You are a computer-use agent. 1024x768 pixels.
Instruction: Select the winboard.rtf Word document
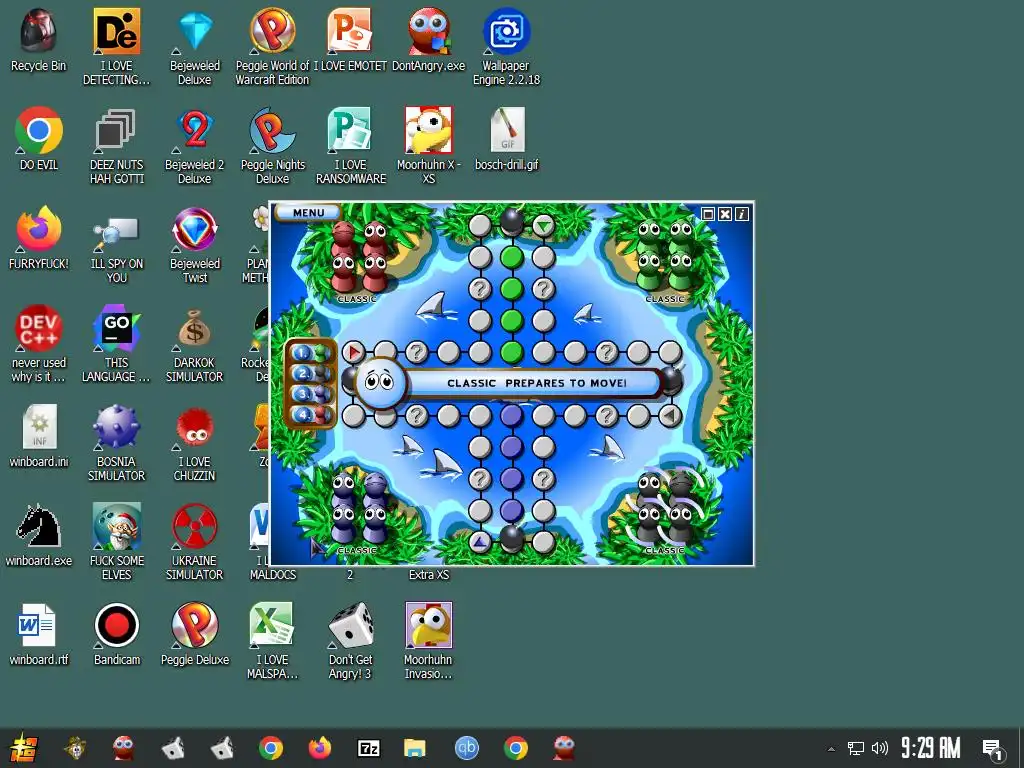click(39, 634)
